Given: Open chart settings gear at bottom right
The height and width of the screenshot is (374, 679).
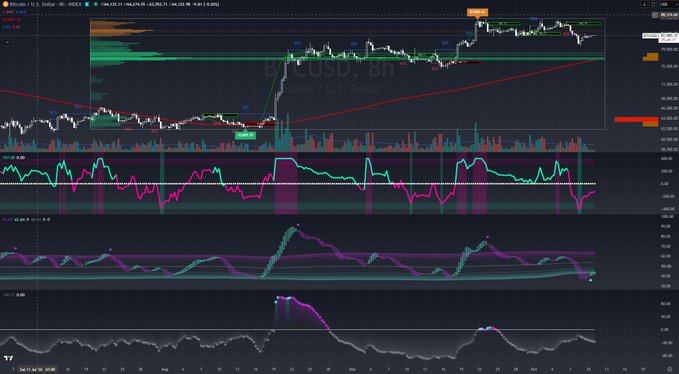Looking at the screenshot, I should pos(669,369).
